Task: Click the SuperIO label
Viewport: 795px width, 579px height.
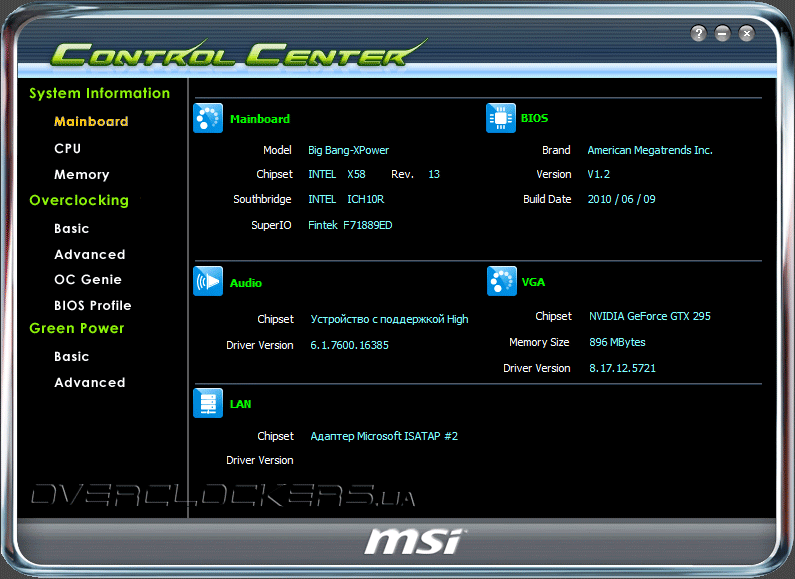Action: [x=271, y=225]
